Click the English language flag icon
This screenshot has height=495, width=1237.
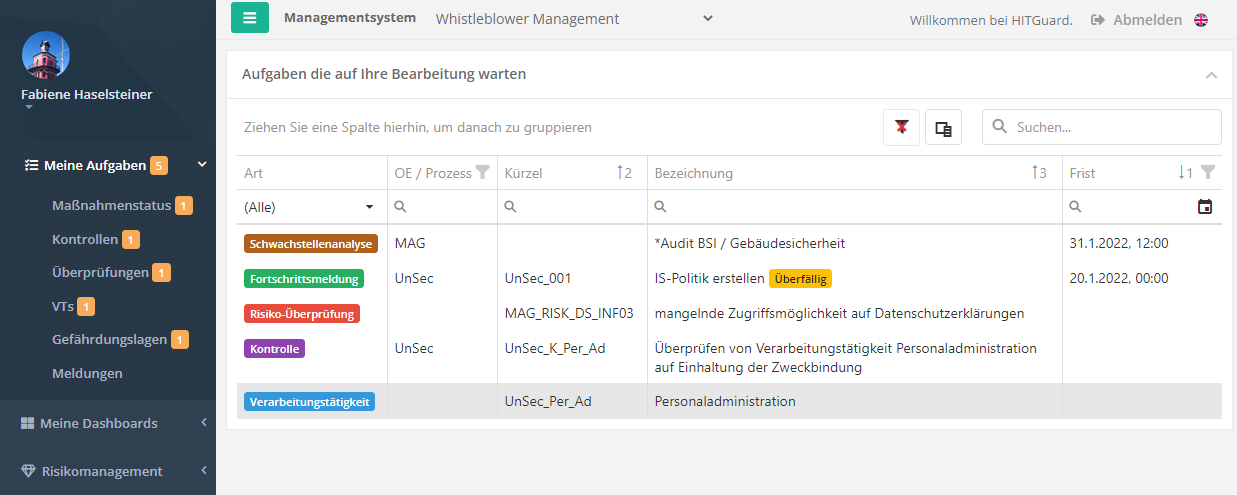1201,20
